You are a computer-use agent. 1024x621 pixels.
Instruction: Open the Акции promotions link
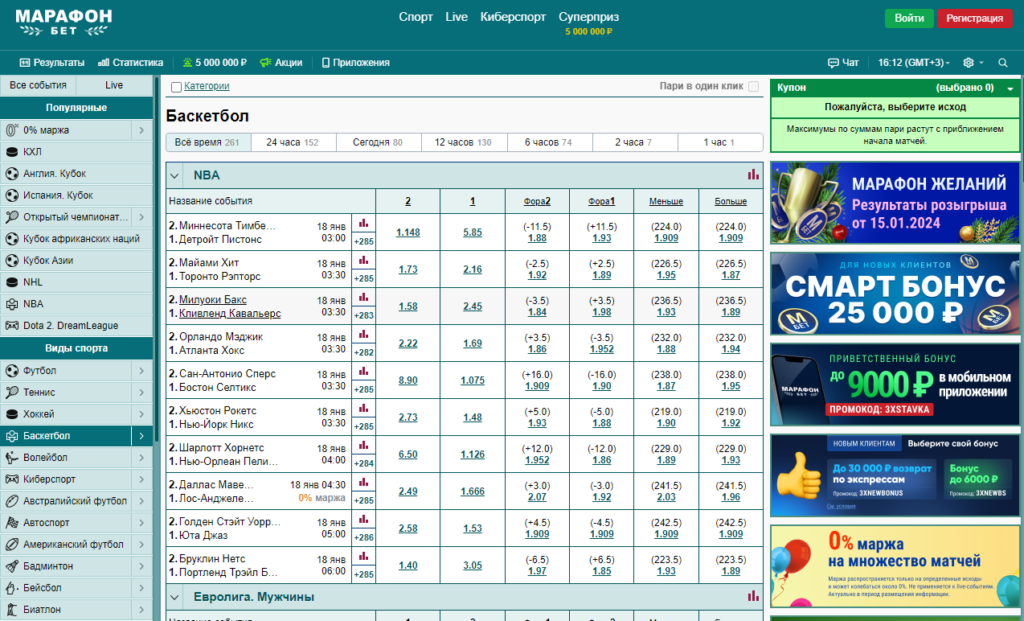(281, 63)
